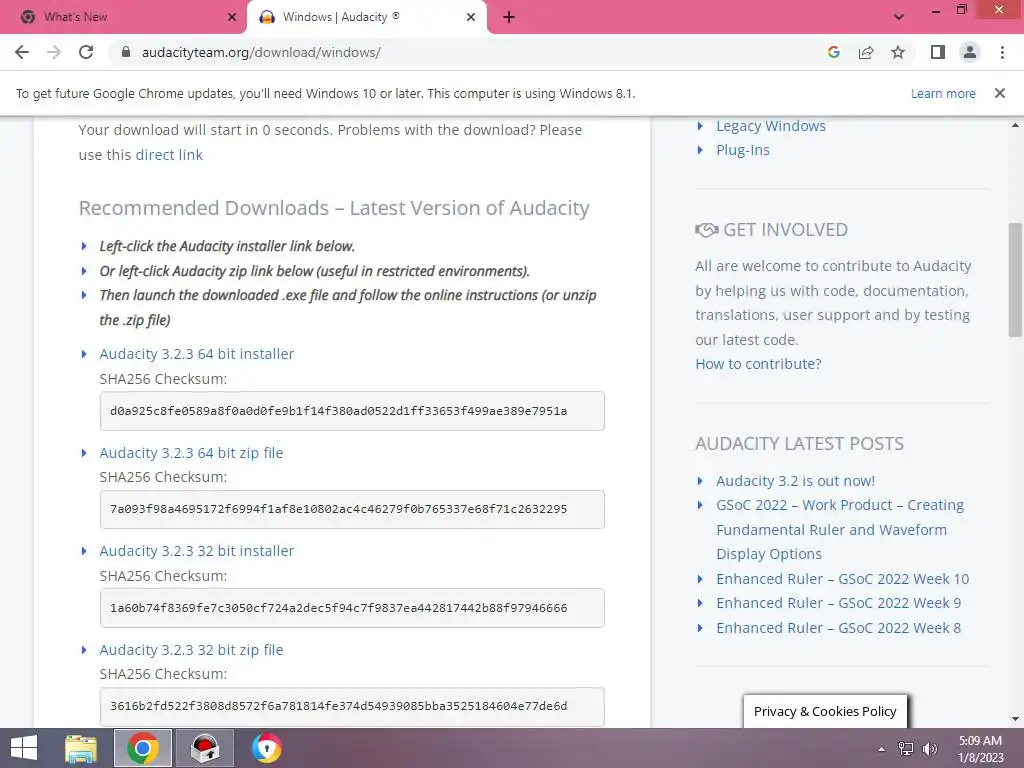The image size is (1024, 768).
Task: Open the keyhole shield app on the taskbar
Action: [266, 748]
